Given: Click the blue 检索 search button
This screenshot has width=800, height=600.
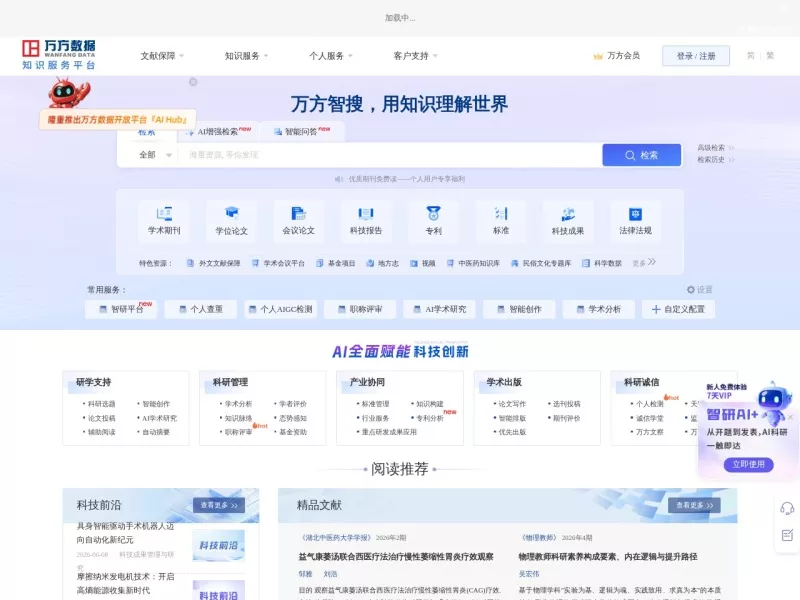Looking at the screenshot, I should click(x=641, y=155).
